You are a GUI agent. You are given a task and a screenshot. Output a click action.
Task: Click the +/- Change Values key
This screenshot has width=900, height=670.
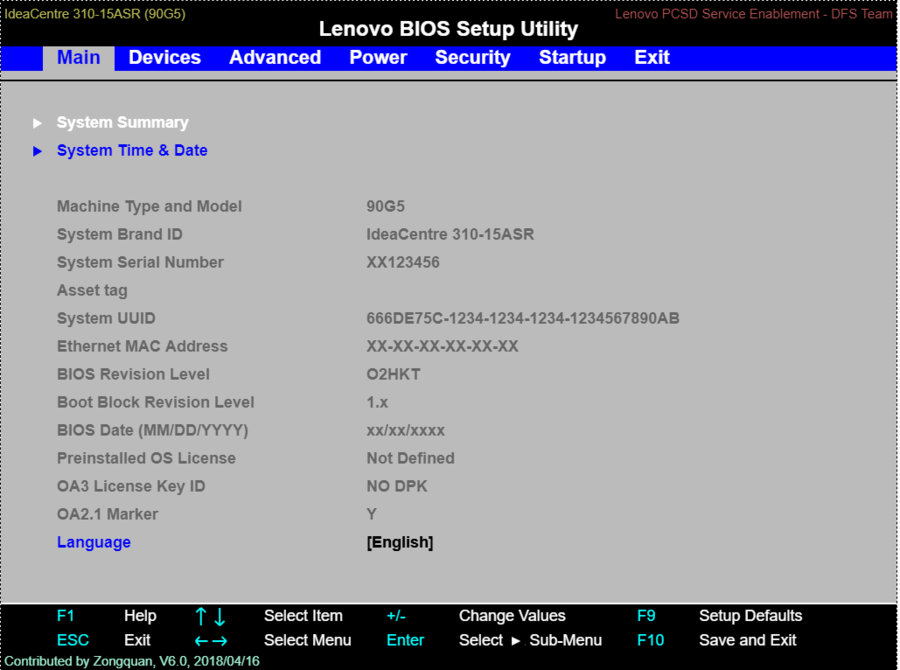(396, 616)
